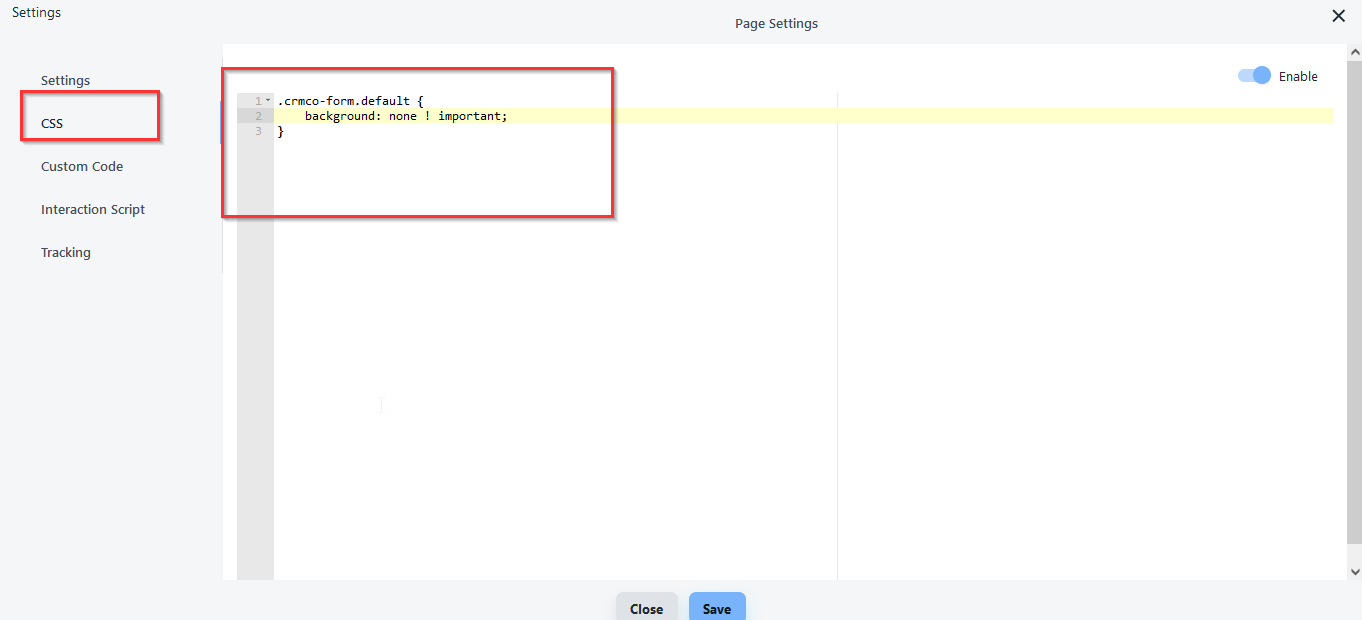Click line number 1 in the gutter
The image size is (1362, 620).
pyautogui.click(x=257, y=101)
